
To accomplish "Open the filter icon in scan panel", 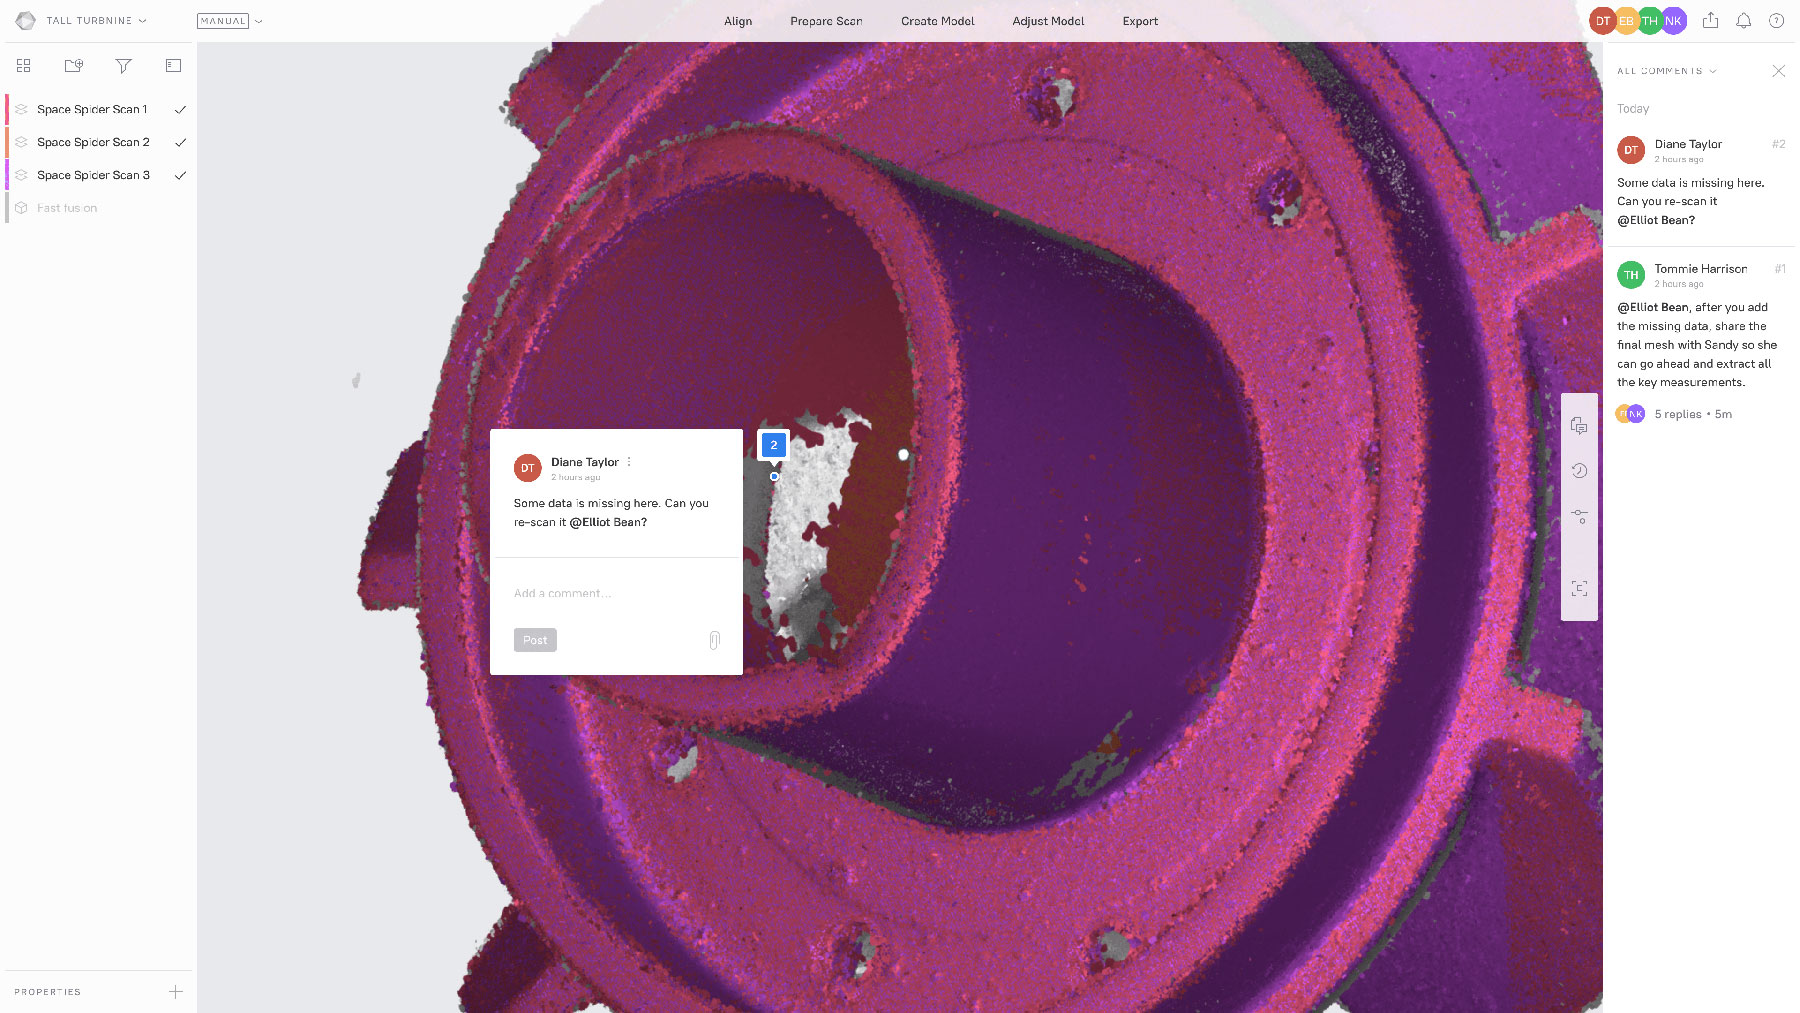I will click(x=124, y=65).
